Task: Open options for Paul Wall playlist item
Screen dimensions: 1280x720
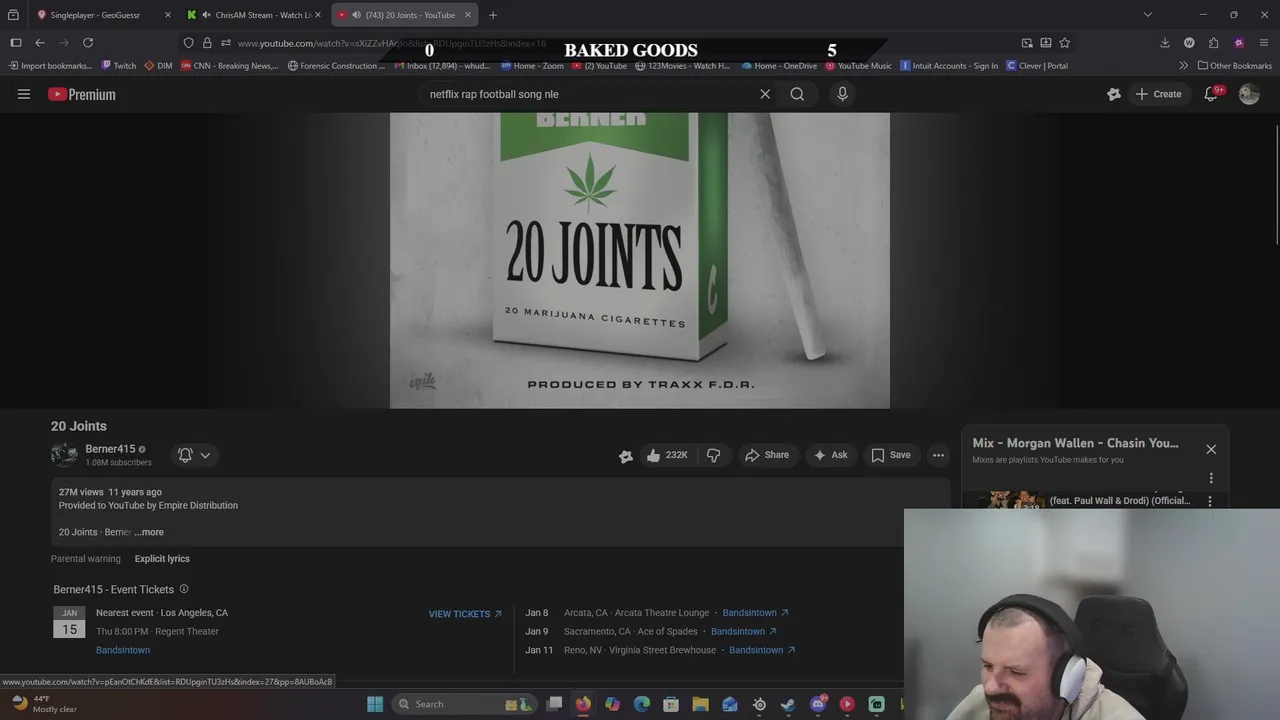Action: pos(1210,501)
